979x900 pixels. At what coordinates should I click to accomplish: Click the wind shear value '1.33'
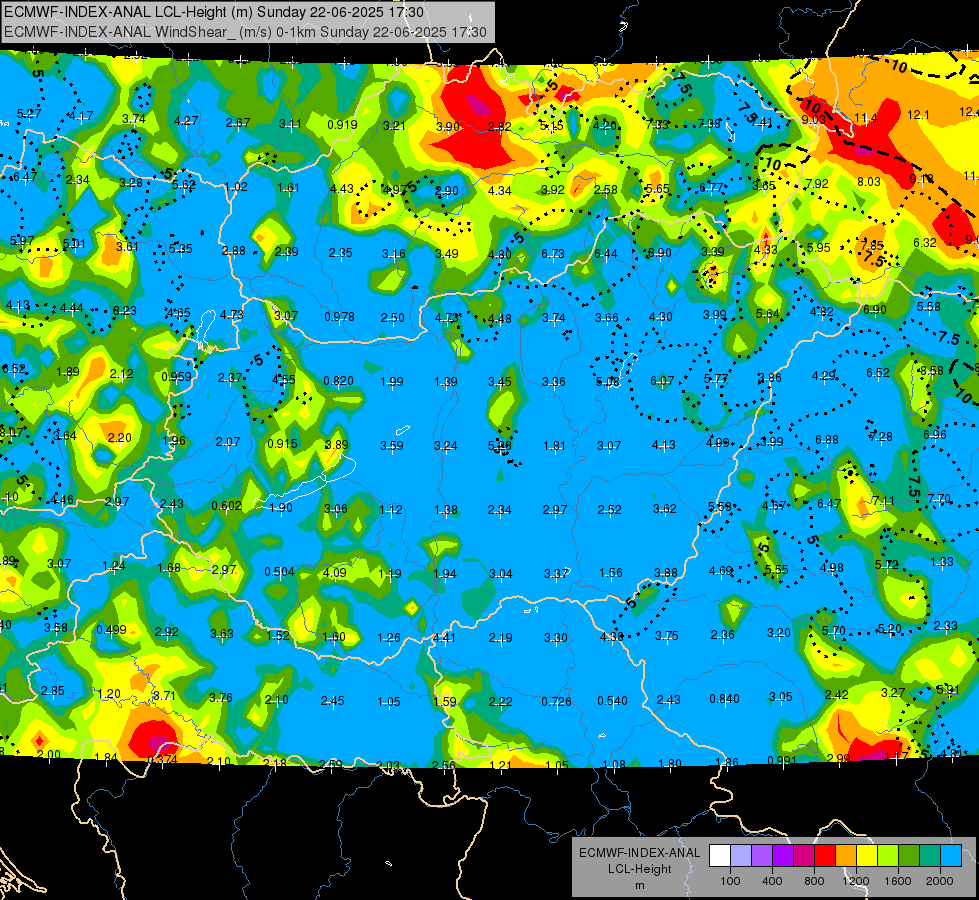[942, 561]
